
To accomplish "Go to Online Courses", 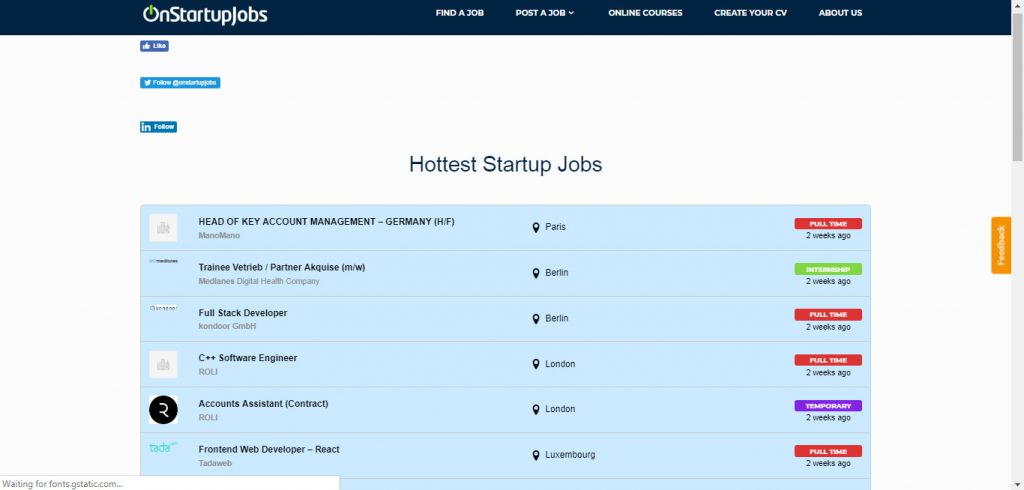I will click(x=645, y=13).
